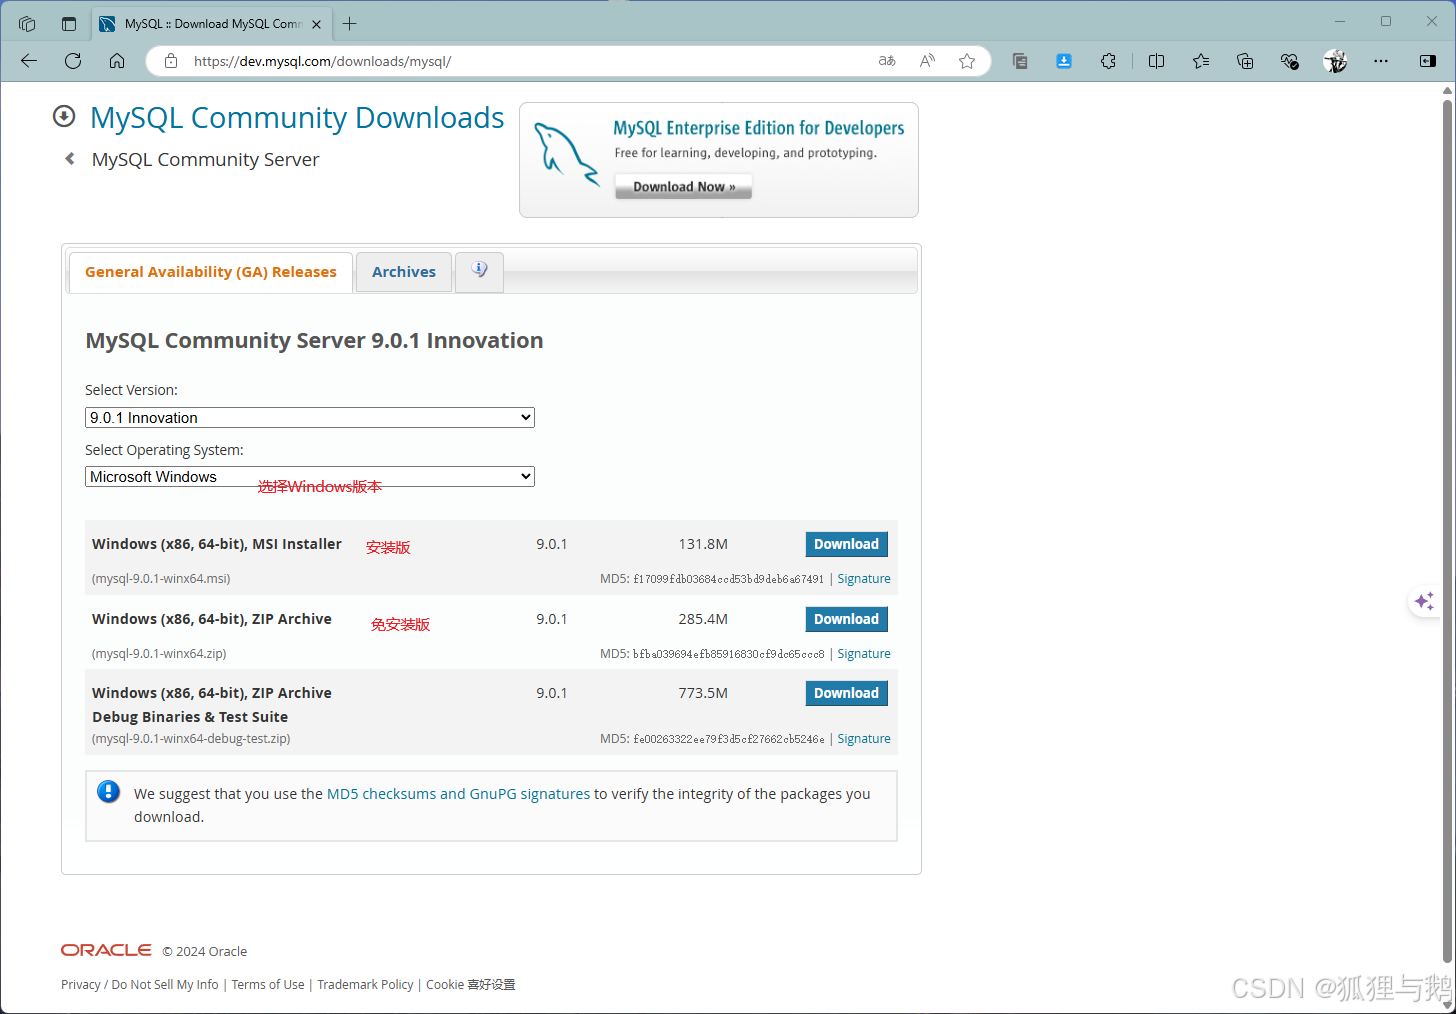Select the MySQL Download browser tab
1456x1014 pixels.
click(x=212, y=24)
